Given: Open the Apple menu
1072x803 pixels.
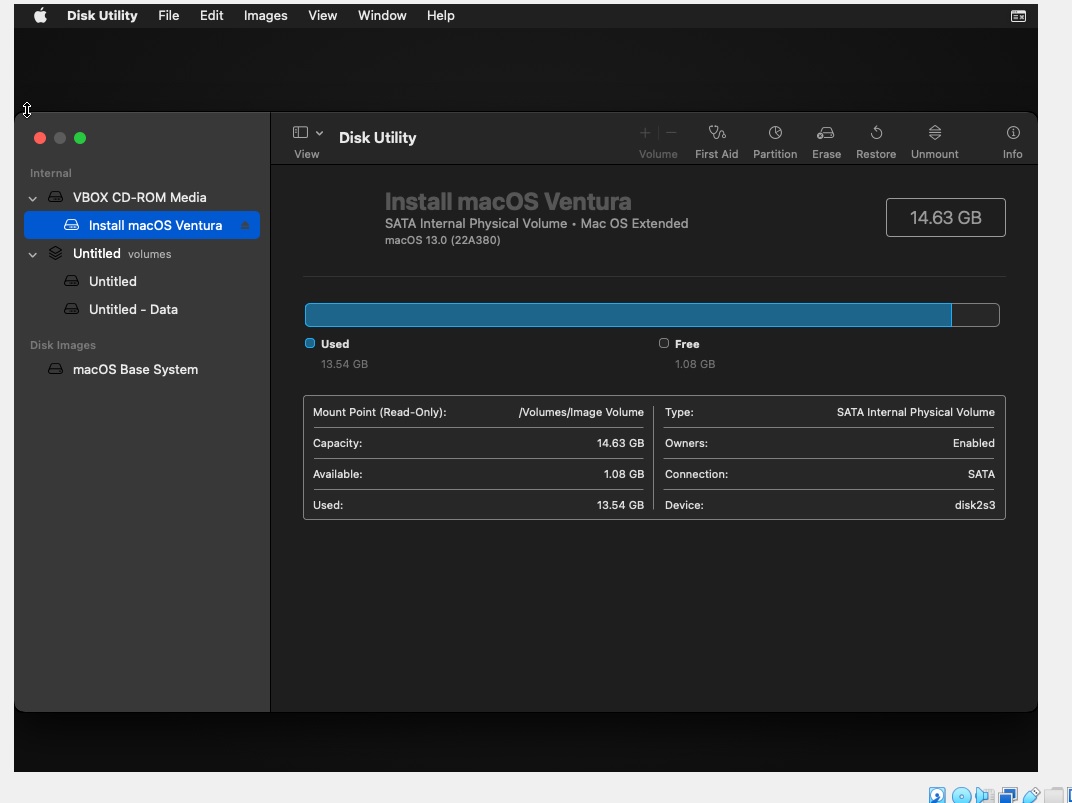Looking at the screenshot, I should click(40, 16).
